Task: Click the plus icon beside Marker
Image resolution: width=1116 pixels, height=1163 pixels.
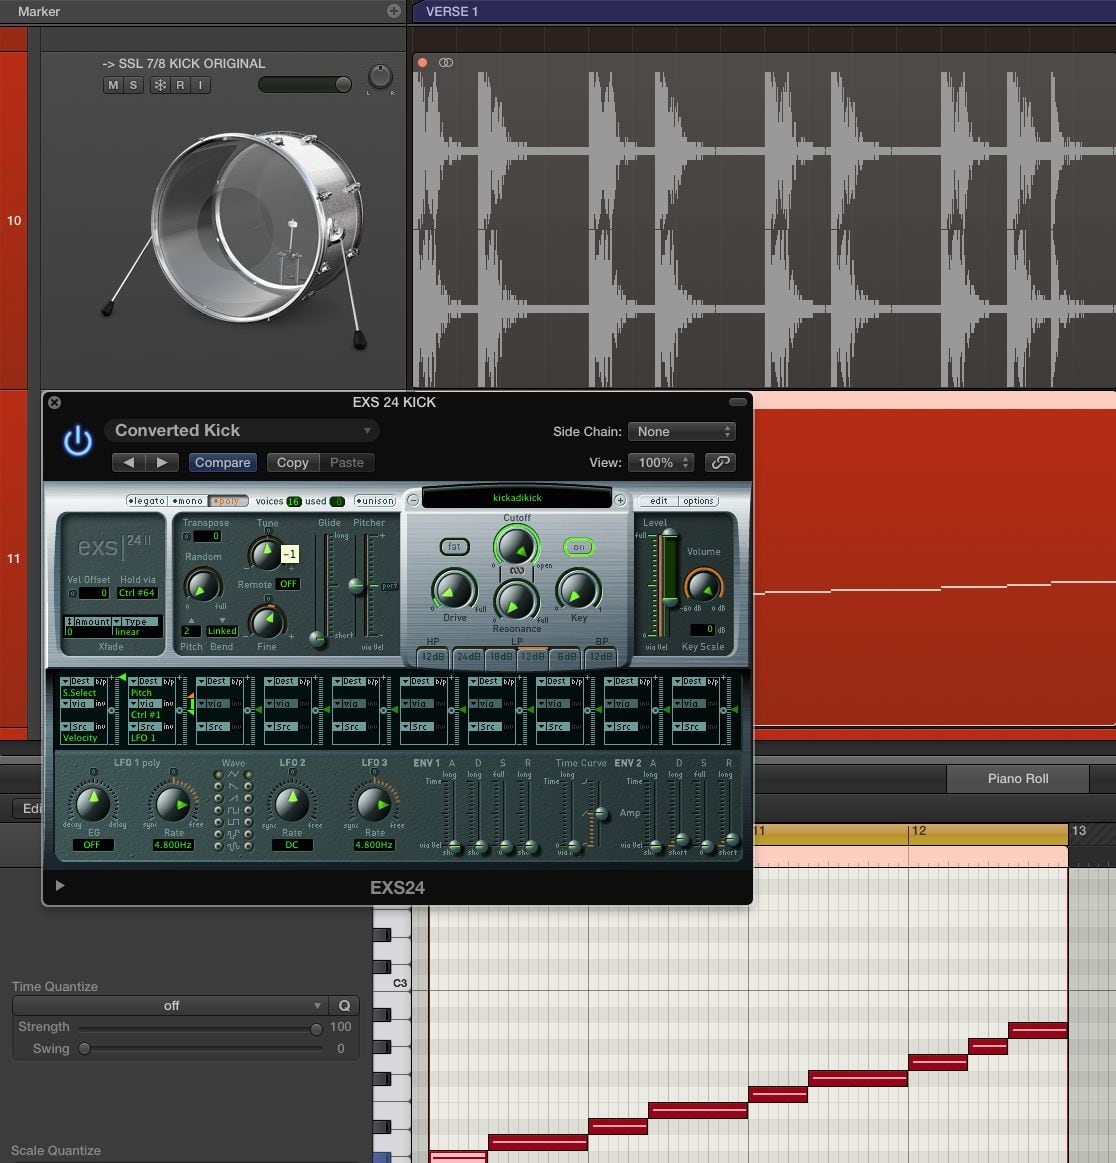Action: coord(394,11)
